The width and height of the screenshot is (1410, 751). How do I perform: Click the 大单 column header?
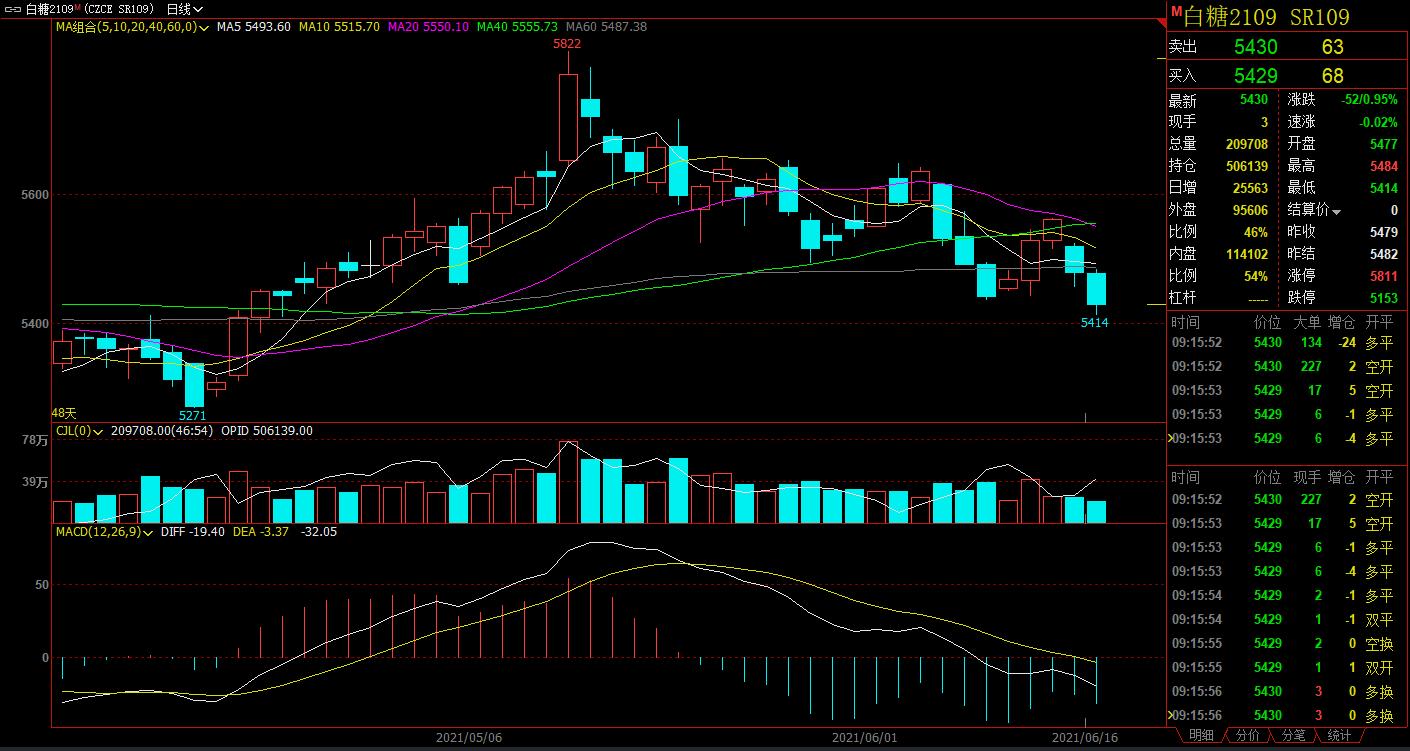click(x=1307, y=322)
